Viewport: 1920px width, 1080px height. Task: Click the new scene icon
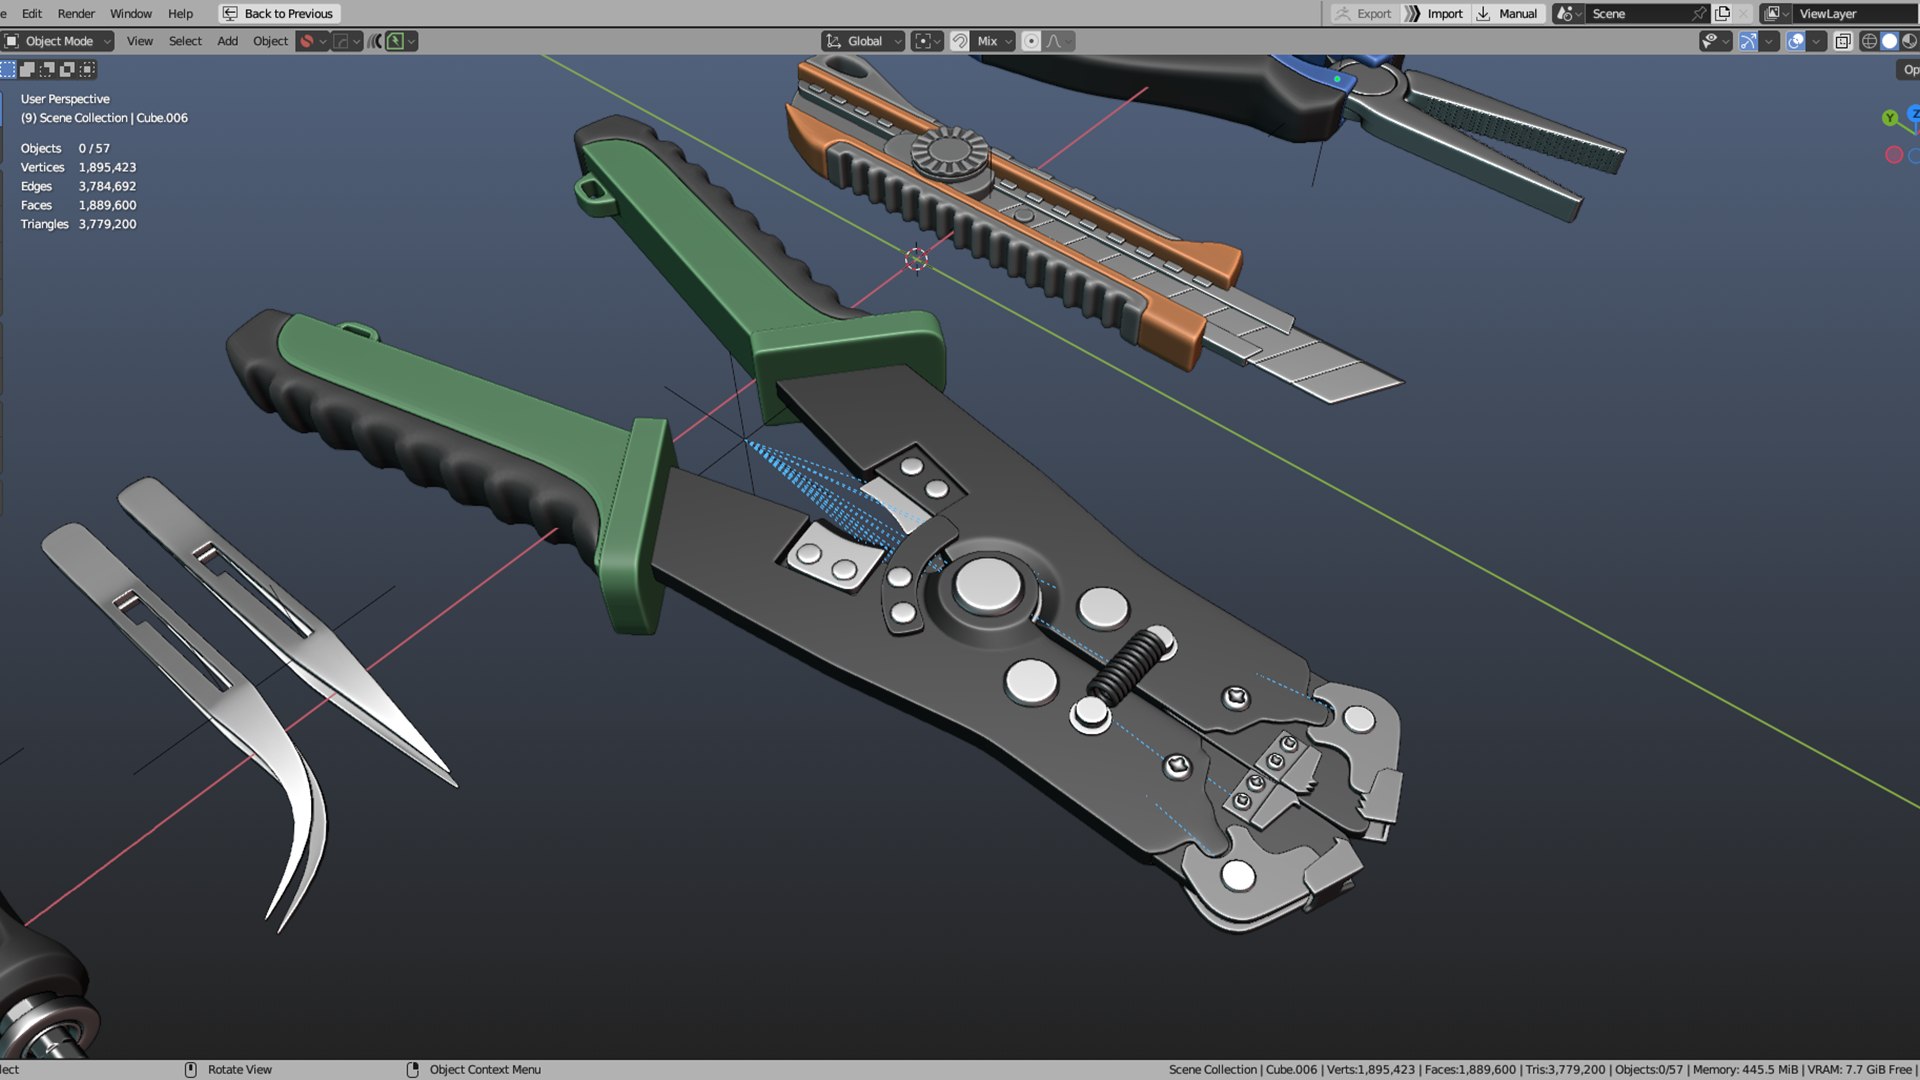click(x=1722, y=13)
